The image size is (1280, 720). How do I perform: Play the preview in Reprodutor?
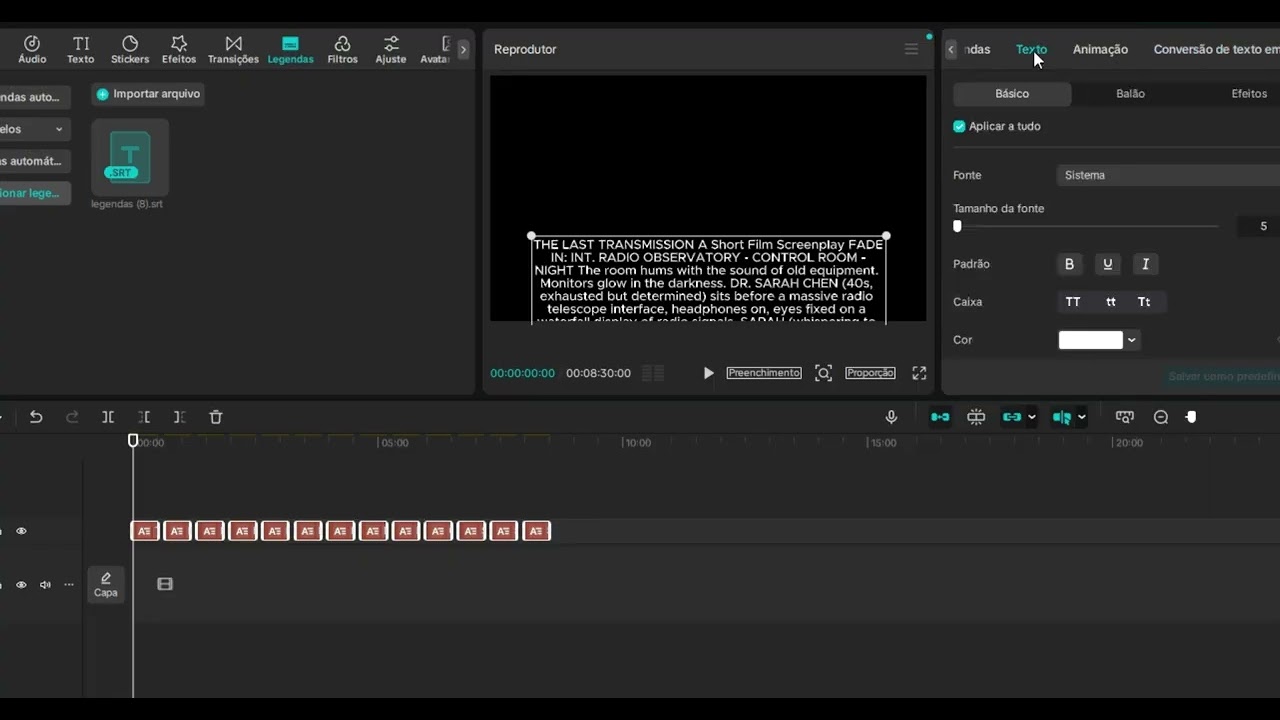point(708,373)
